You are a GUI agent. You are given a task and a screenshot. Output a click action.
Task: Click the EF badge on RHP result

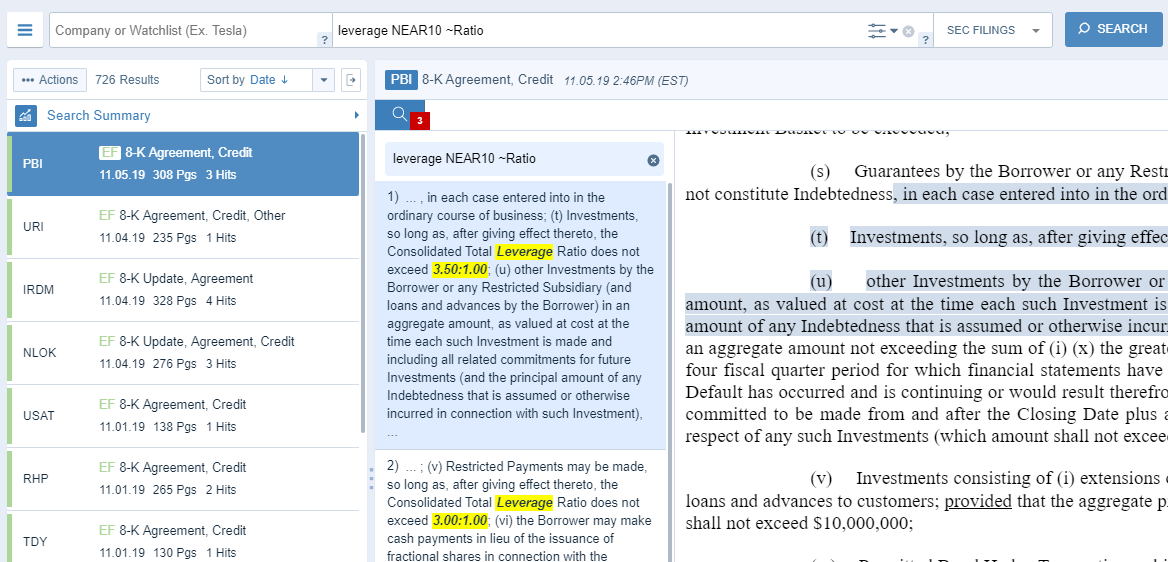click(x=107, y=468)
